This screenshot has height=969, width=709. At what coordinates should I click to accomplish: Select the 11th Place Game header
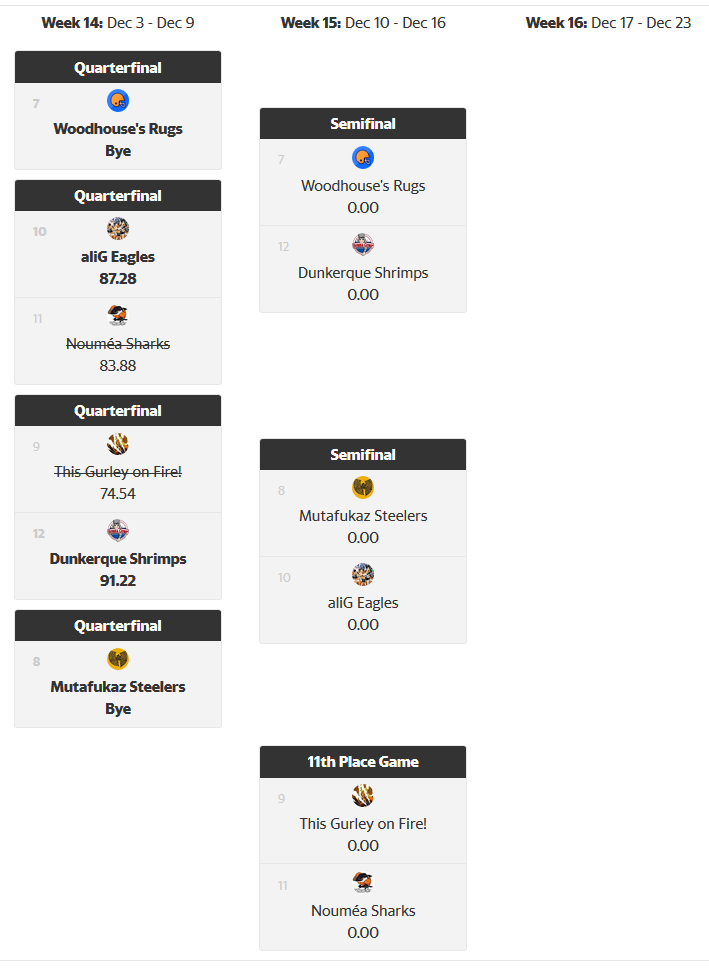click(x=363, y=762)
